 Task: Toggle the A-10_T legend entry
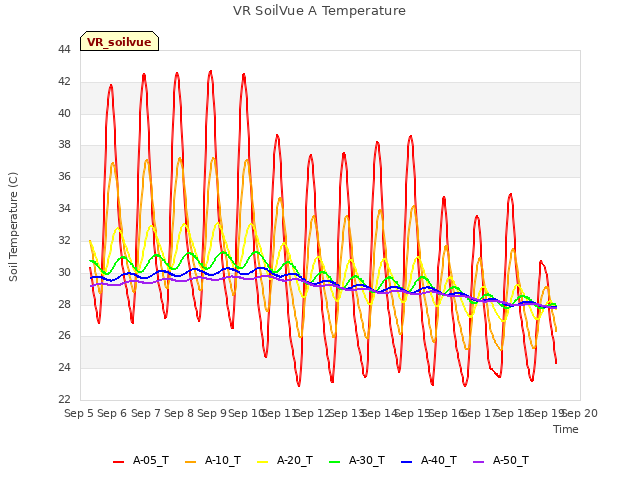pyautogui.click(x=213, y=461)
